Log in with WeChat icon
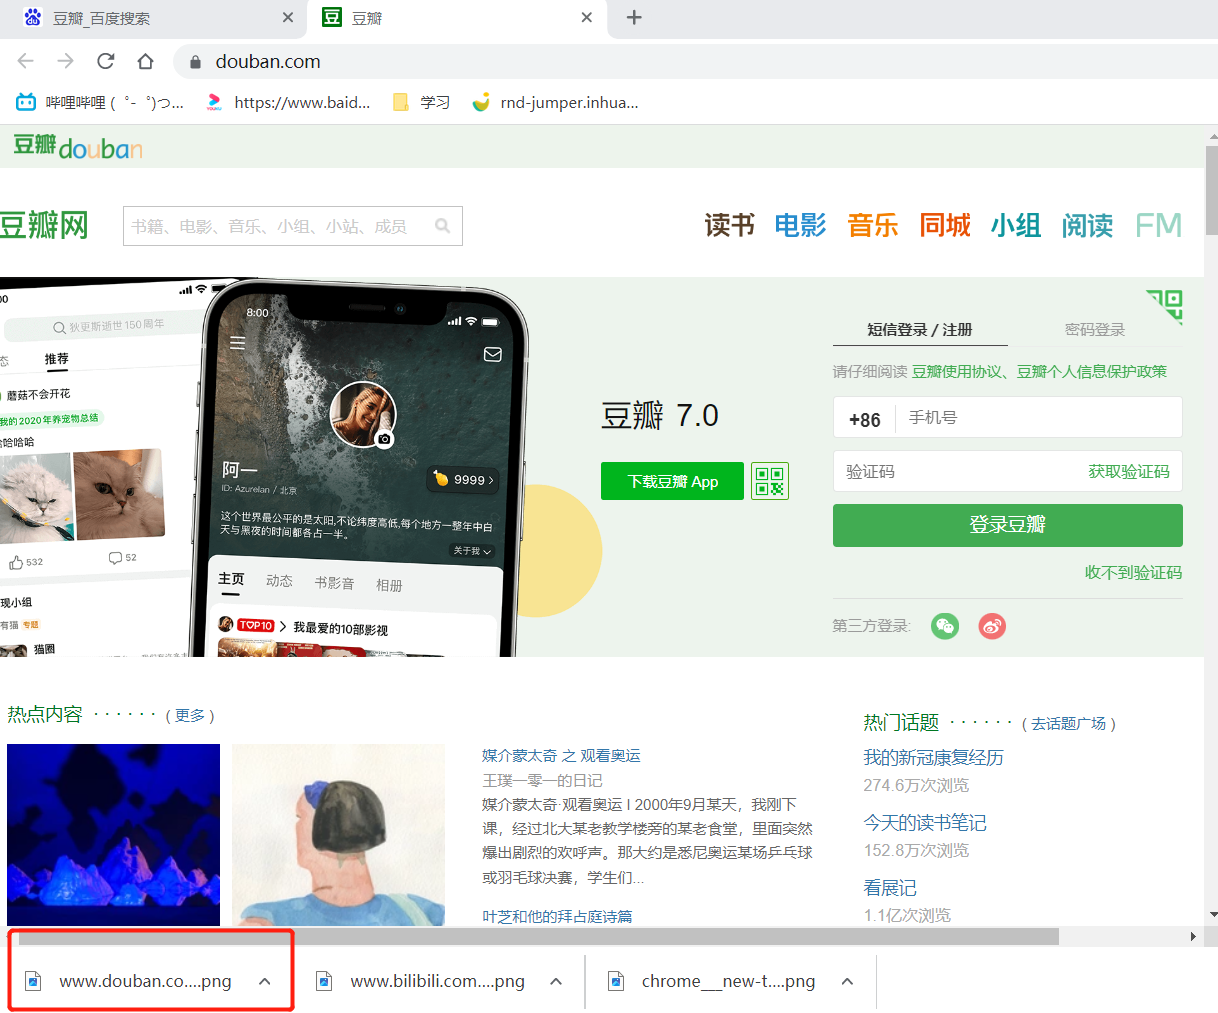This screenshot has height=1013, width=1218. pyautogui.click(x=945, y=626)
